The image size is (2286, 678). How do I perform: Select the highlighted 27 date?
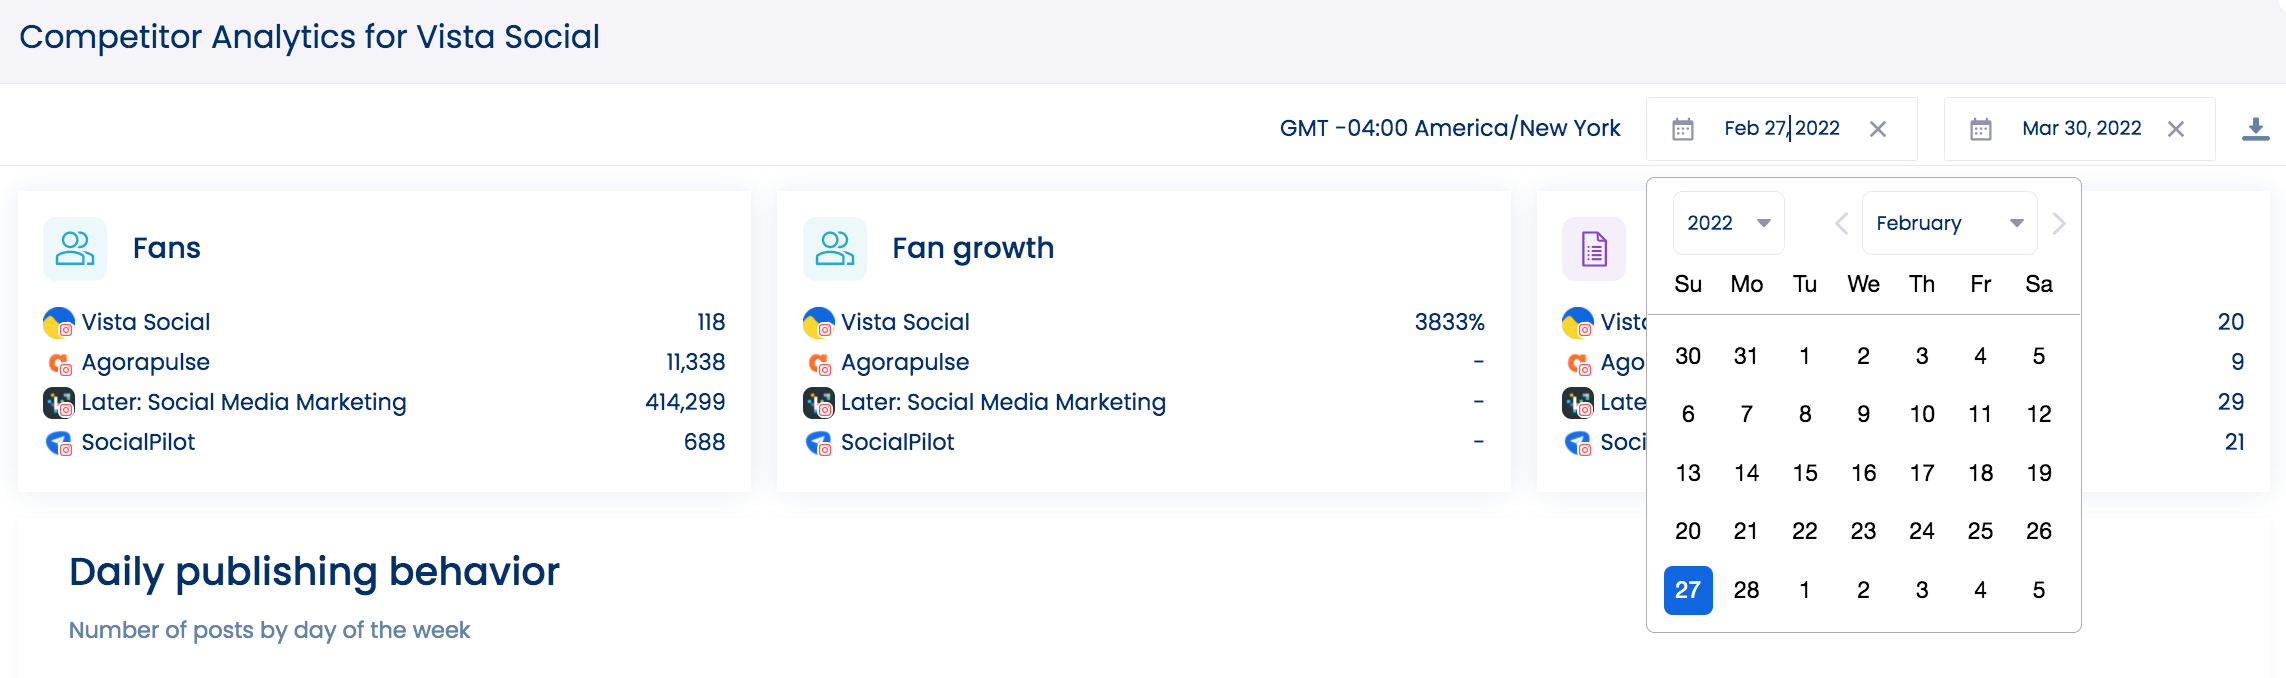click(x=1688, y=590)
